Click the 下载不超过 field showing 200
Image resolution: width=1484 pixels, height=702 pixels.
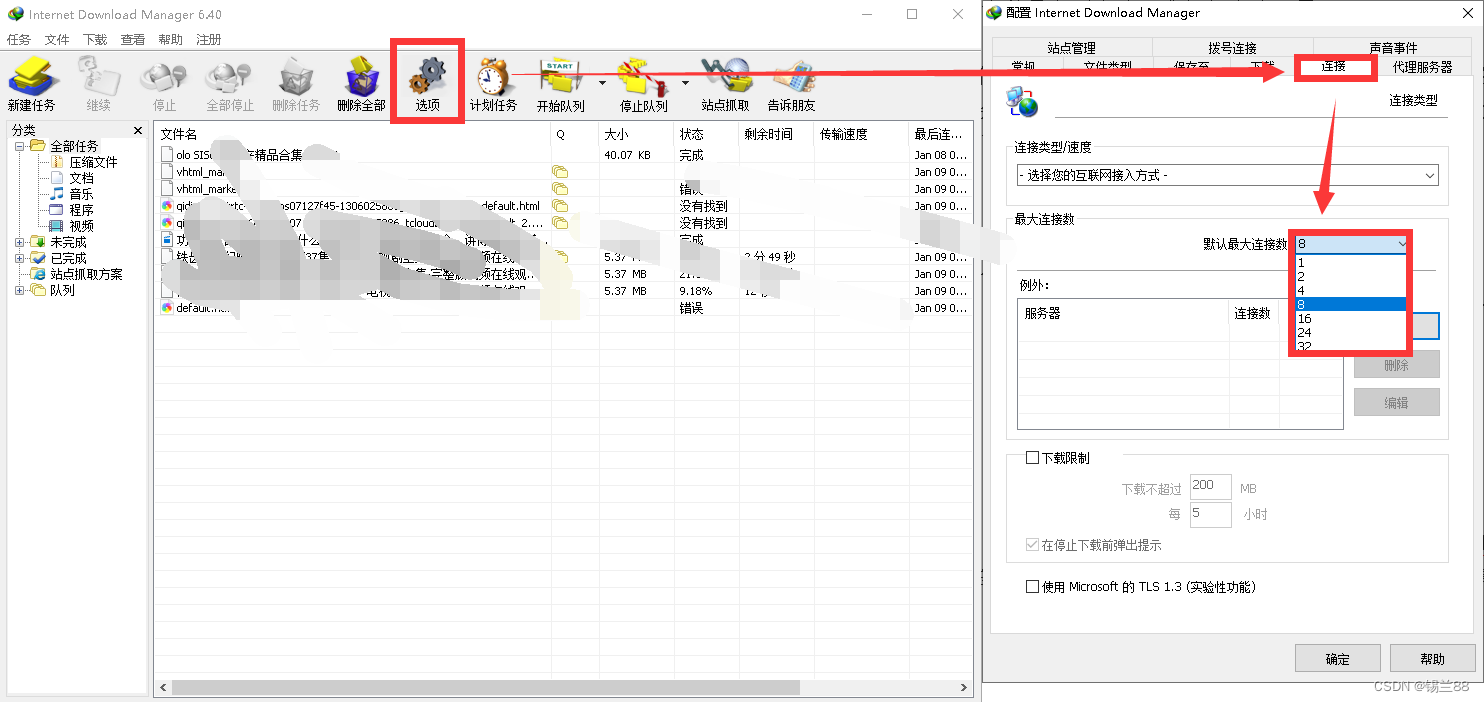coord(1210,487)
